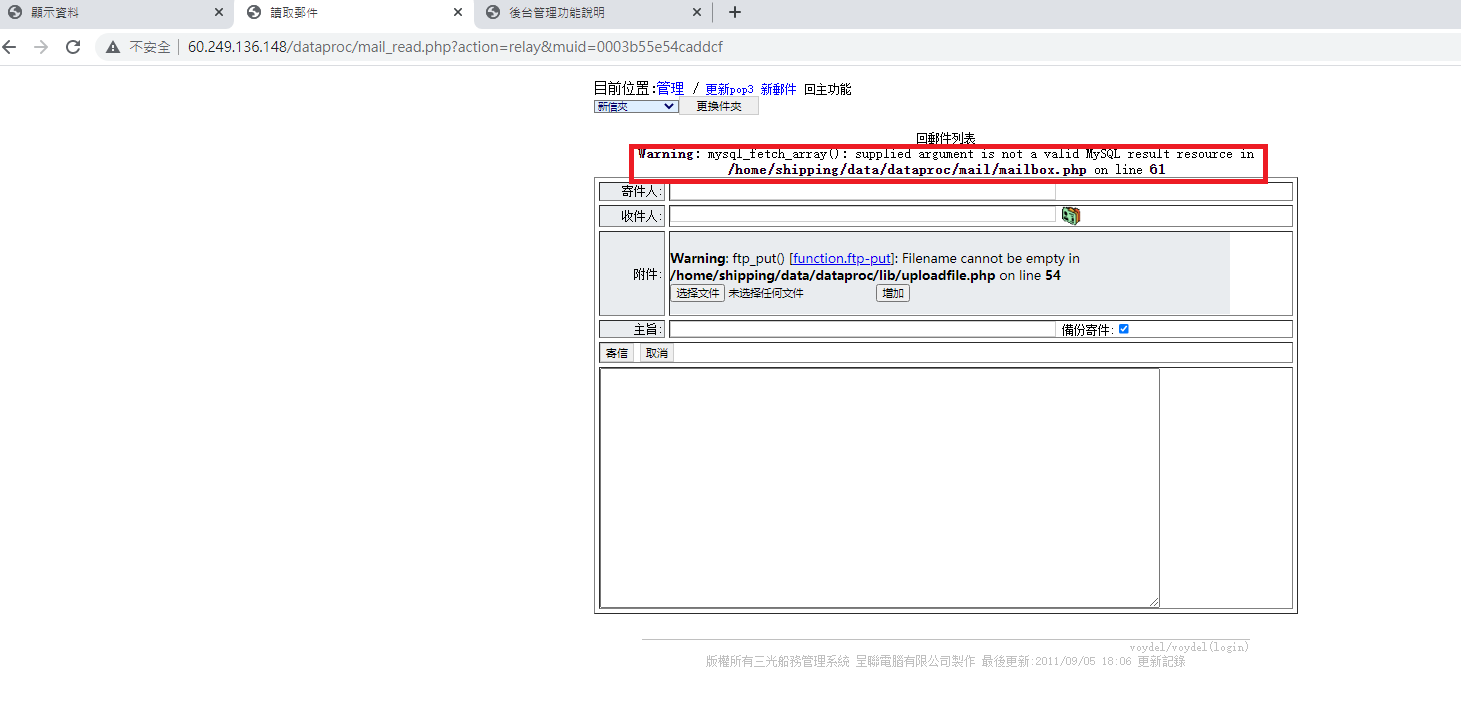Focus the 寄件人 input field
Screen dimensions: 1461x708
[x=862, y=192]
